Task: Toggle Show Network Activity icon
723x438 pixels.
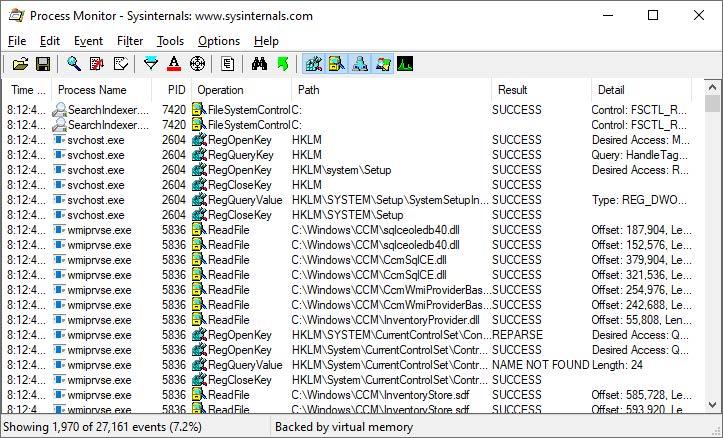Action: [x=360, y=64]
